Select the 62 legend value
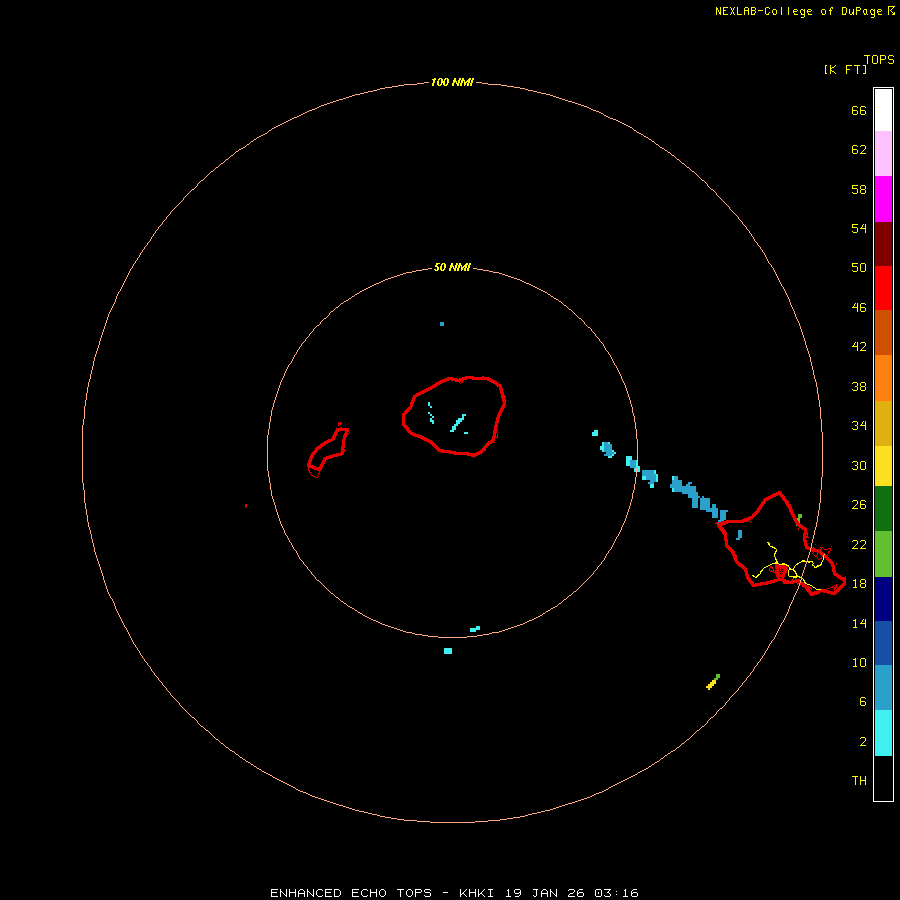Screen dimensions: 900x900 859,150
